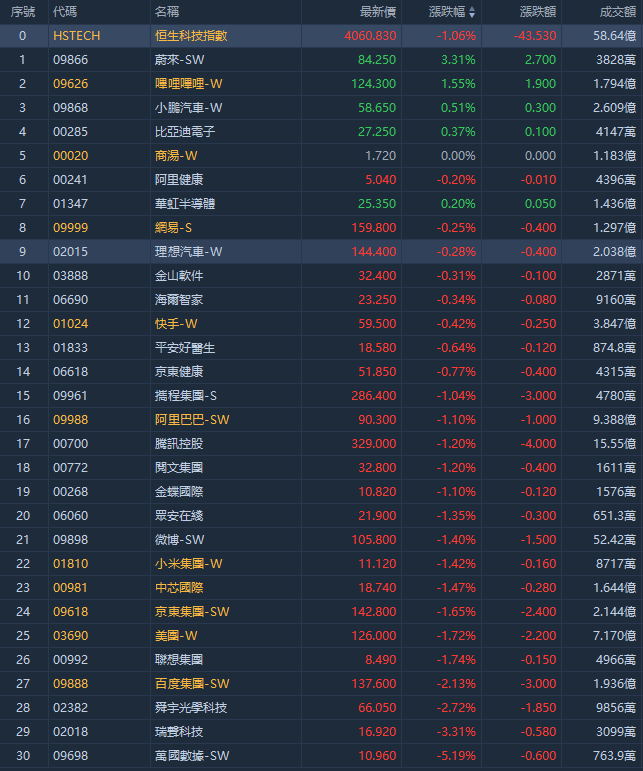Select the stock 金山軟件

click(179, 276)
